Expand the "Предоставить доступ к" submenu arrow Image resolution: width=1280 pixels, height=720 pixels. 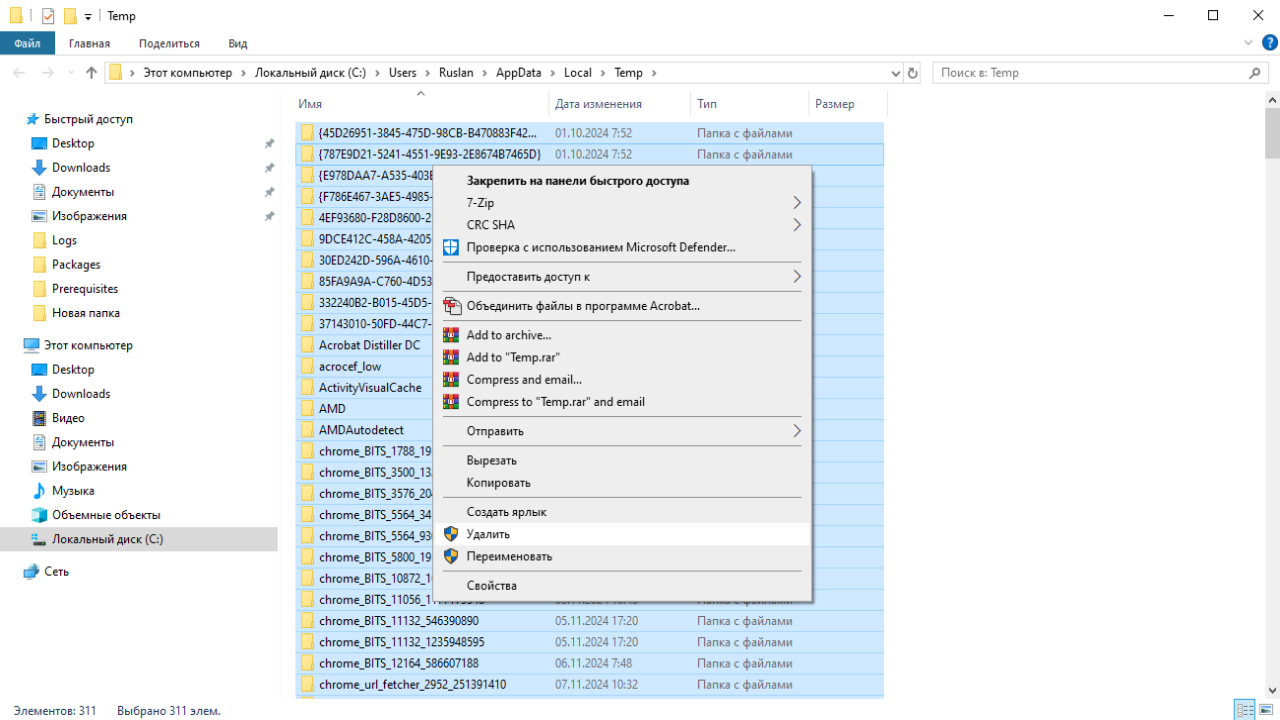[x=797, y=276]
